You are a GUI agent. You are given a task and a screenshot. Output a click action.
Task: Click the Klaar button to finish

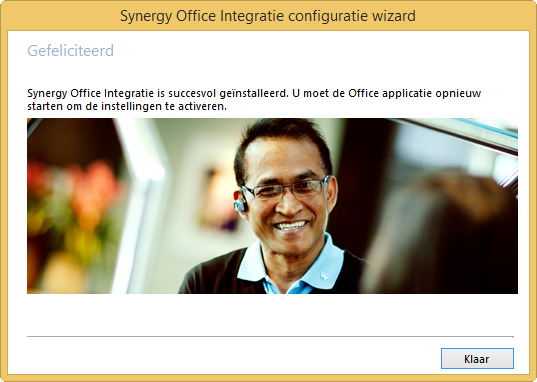pyautogui.click(x=477, y=359)
